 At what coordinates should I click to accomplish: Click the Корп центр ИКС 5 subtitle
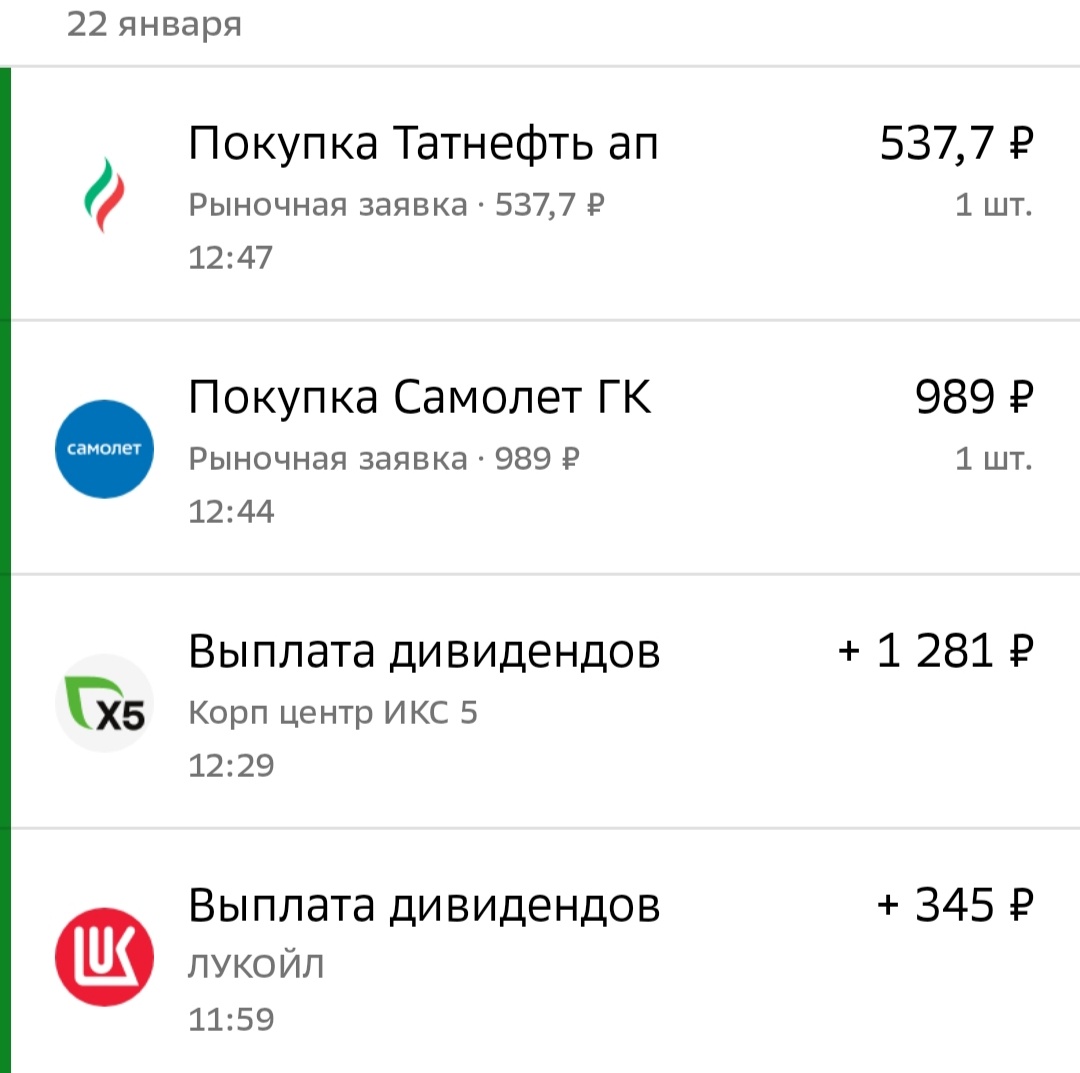(334, 712)
